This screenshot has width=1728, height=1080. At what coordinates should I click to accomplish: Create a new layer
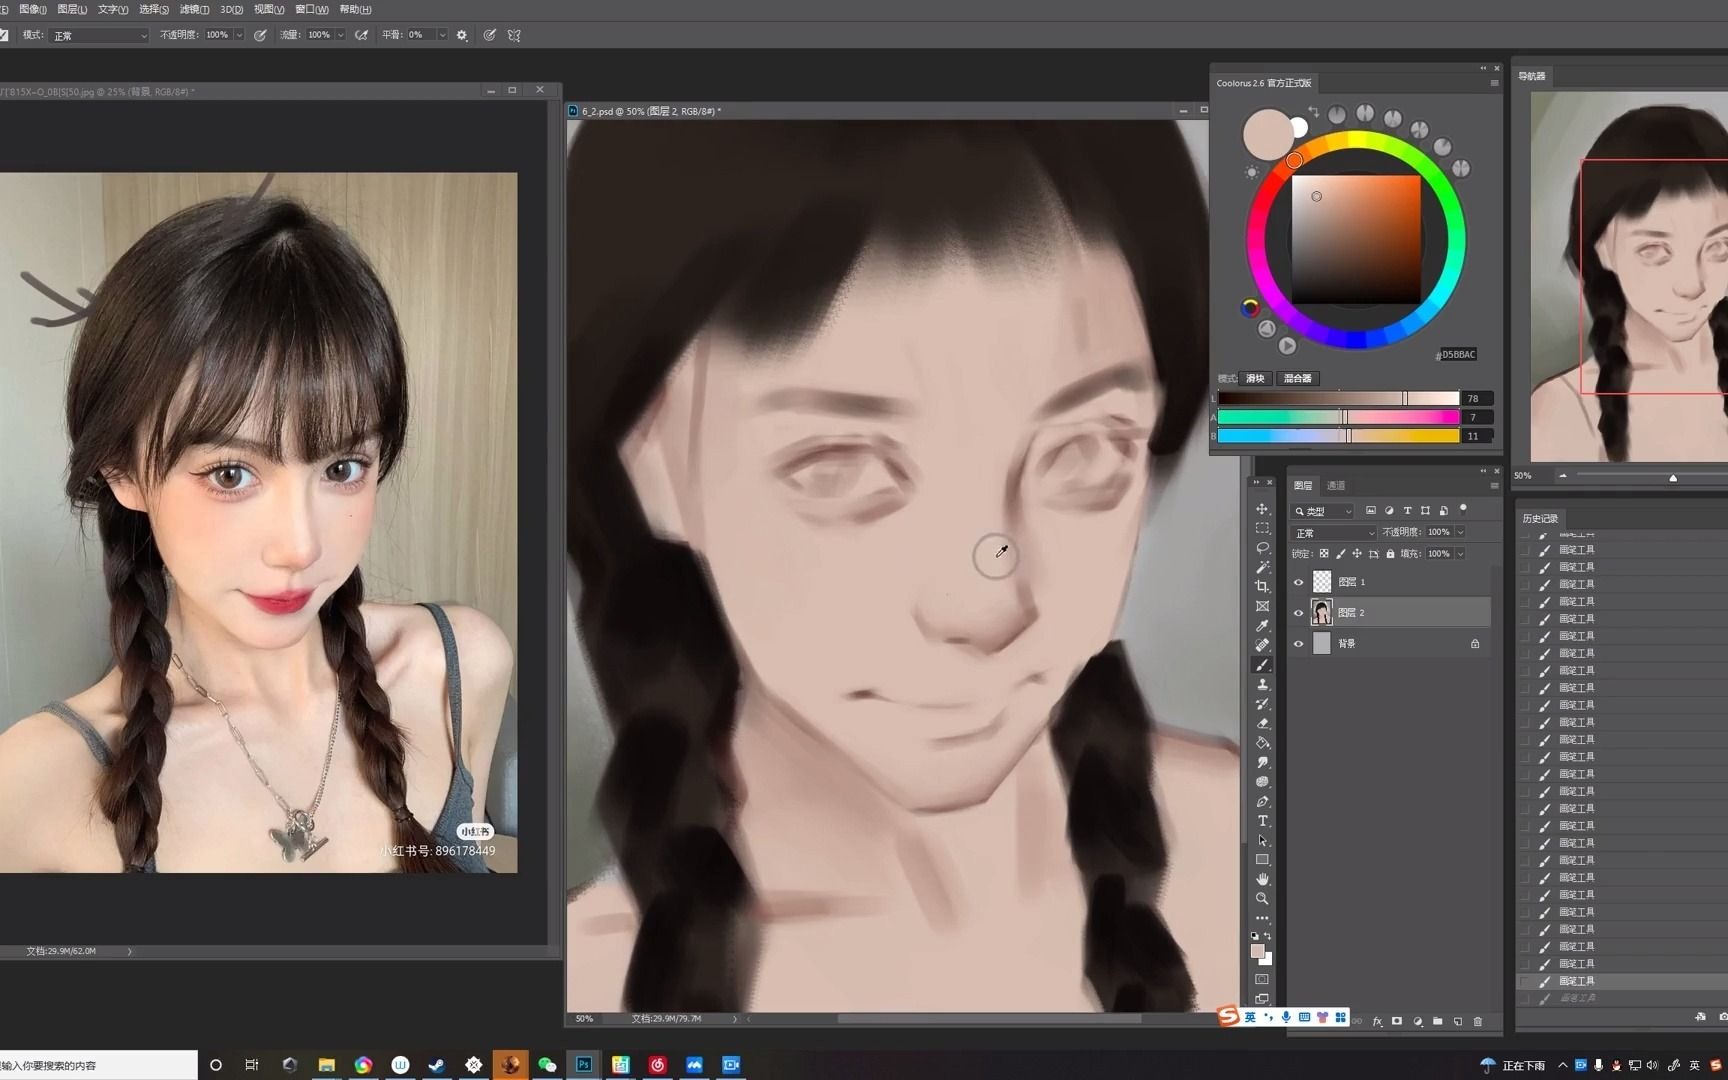pyautogui.click(x=1457, y=1021)
